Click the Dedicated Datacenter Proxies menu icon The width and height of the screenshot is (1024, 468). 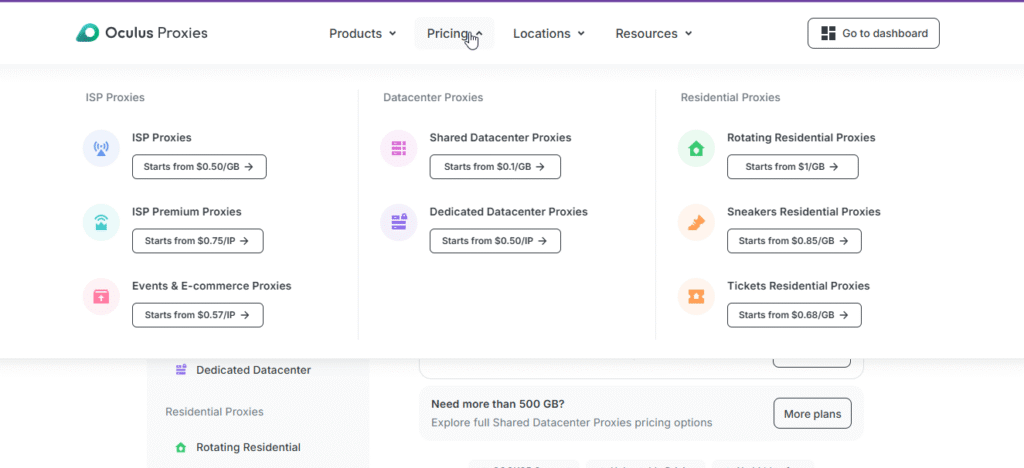tap(398, 223)
